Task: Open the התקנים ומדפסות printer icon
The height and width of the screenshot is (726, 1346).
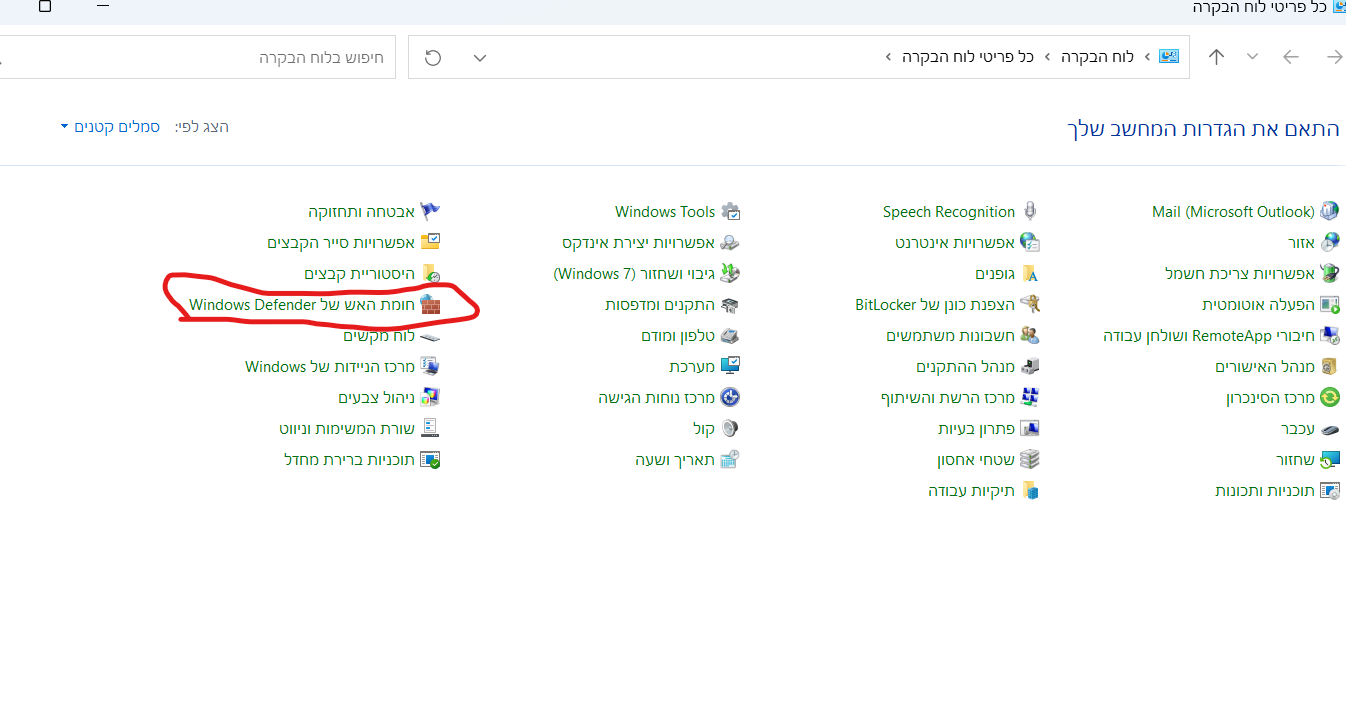Action: coord(730,304)
